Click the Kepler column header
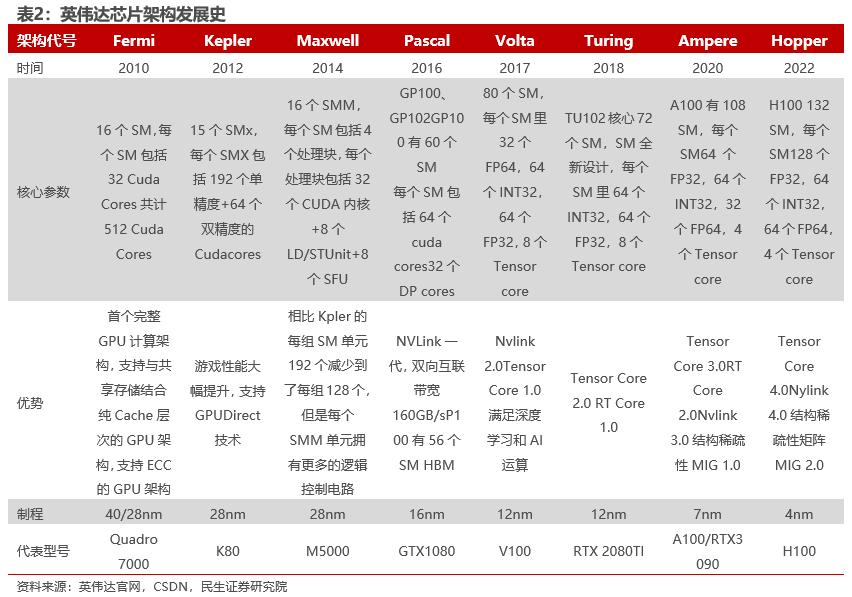This screenshot has height=597, width=852. point(228,41)
